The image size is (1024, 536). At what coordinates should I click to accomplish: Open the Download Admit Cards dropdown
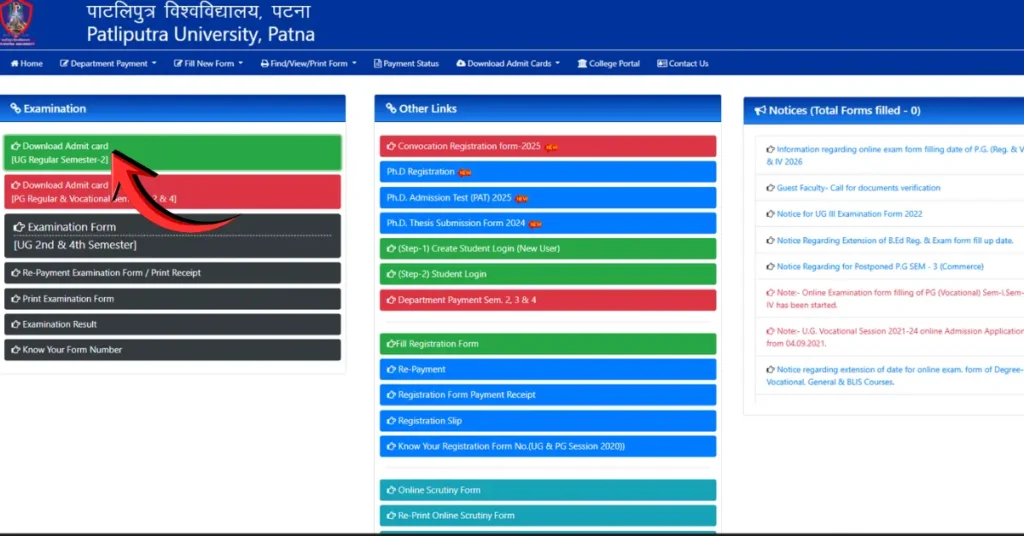pos(508,63)
